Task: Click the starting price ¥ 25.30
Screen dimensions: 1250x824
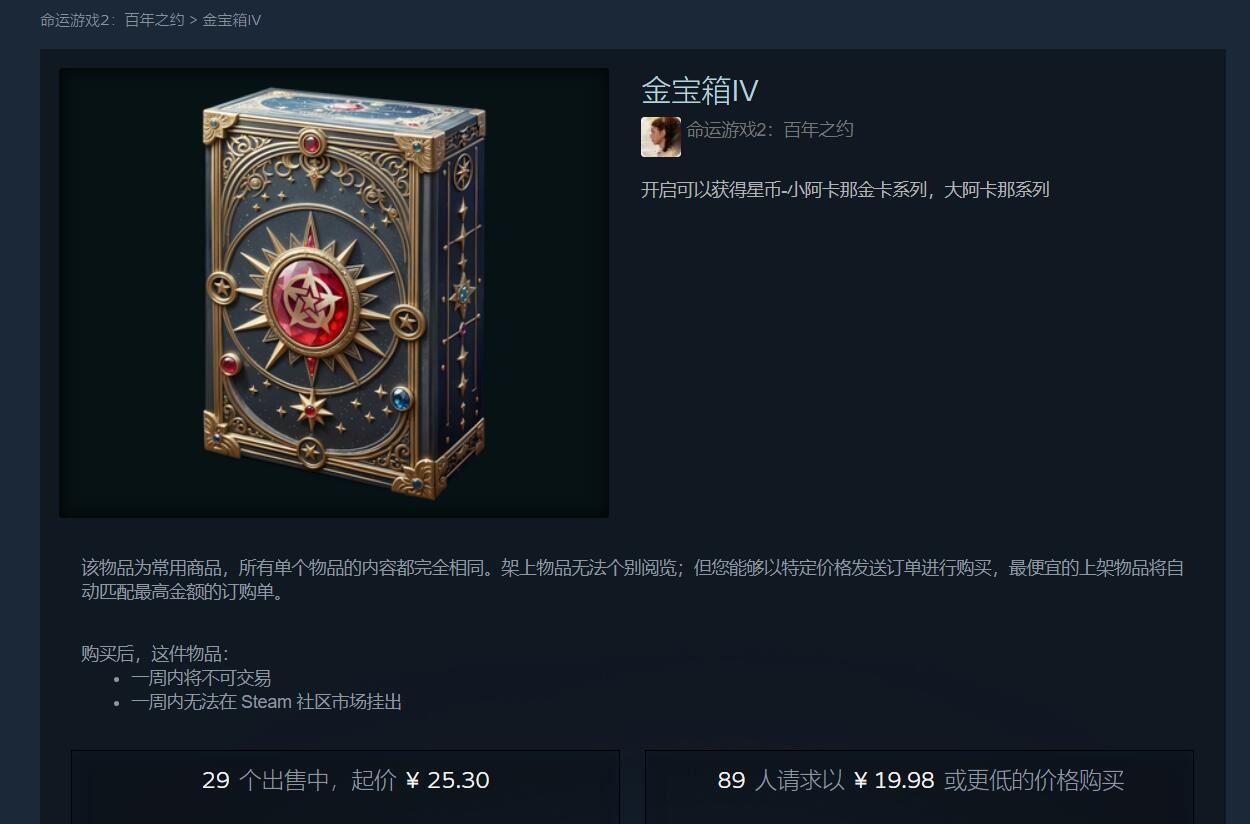Action: 448,780
